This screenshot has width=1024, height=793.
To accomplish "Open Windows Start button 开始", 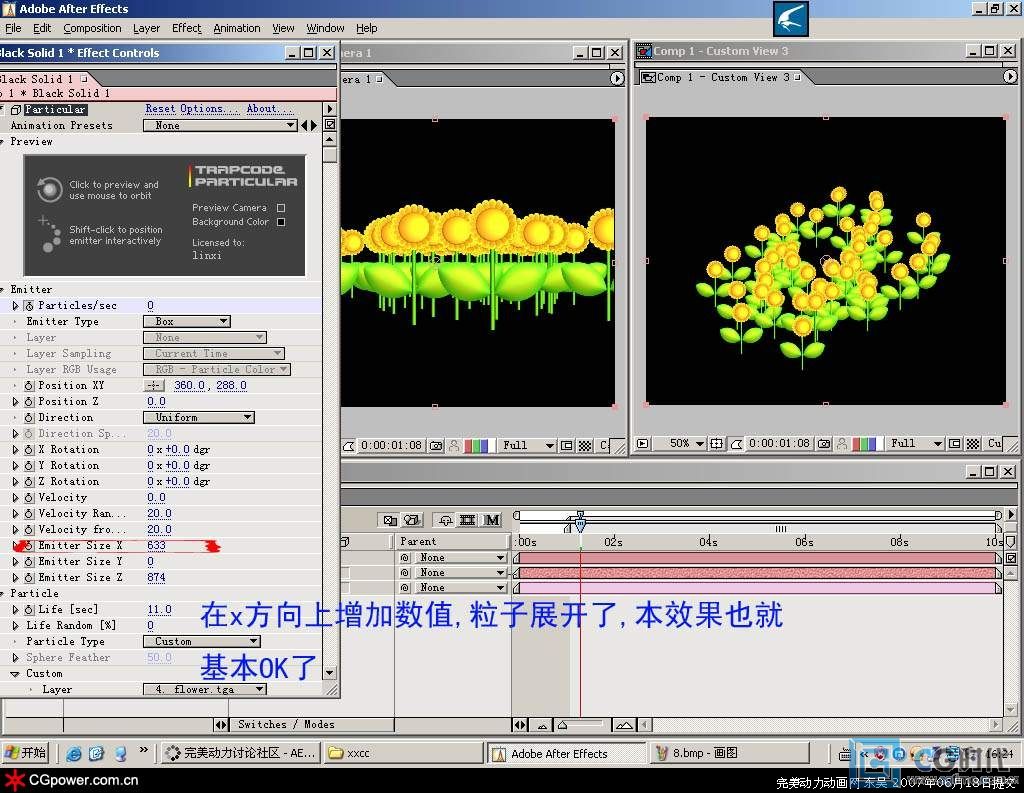I will click(x=25, y=753).
